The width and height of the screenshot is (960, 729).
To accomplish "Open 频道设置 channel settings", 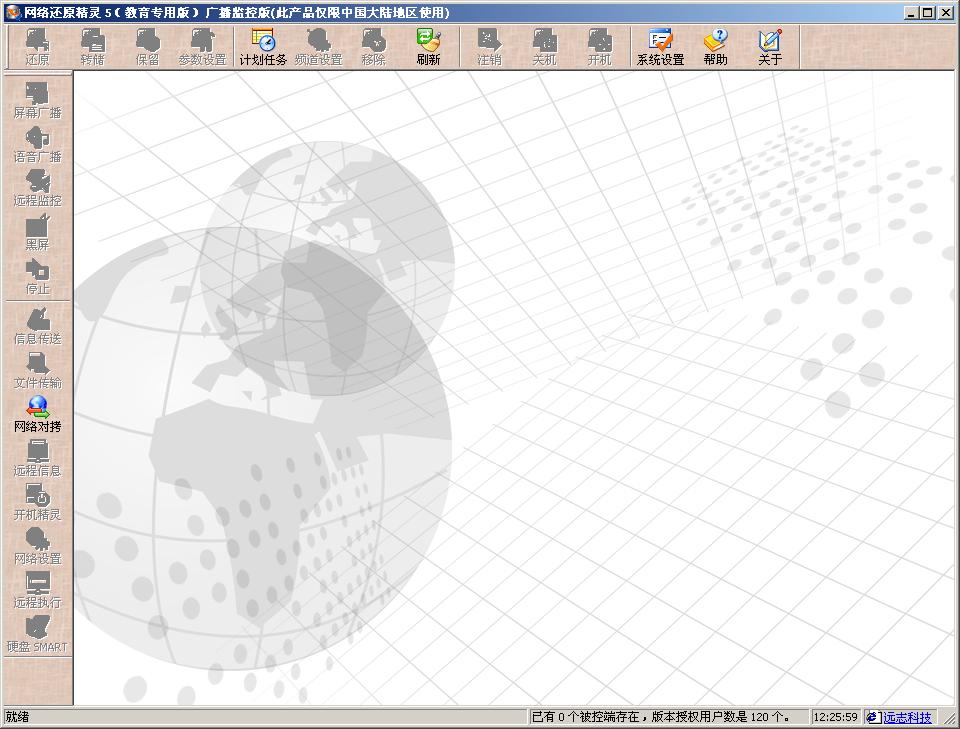I will [318, 47].
